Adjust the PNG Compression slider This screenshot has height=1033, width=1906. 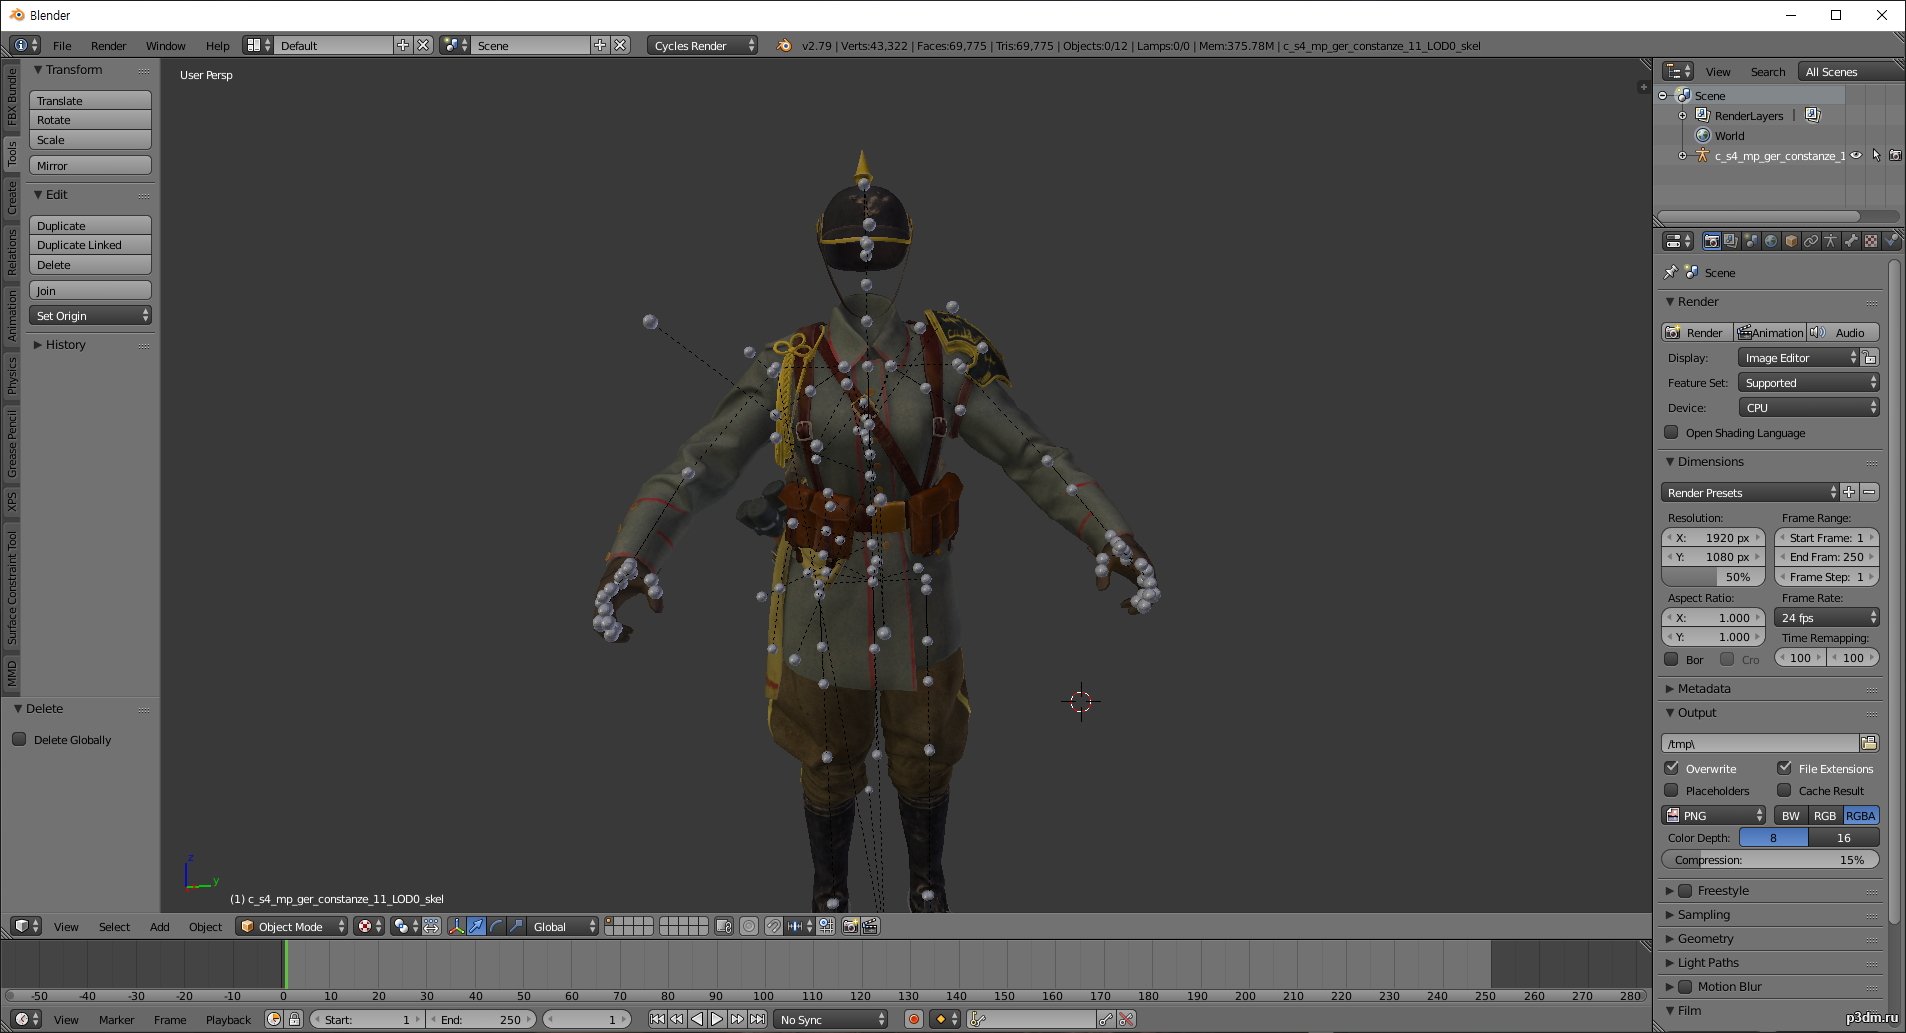click(x=1770, y=859)
